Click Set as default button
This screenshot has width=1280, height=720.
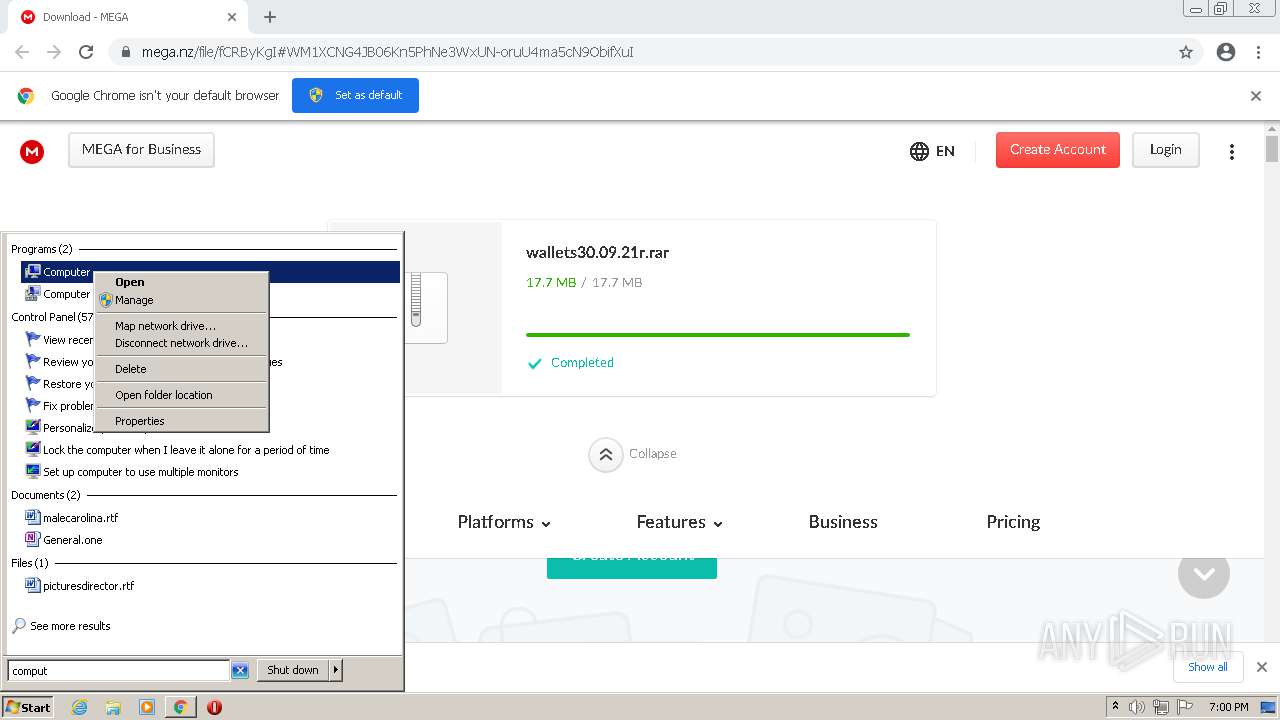click(x=355, y=96)
